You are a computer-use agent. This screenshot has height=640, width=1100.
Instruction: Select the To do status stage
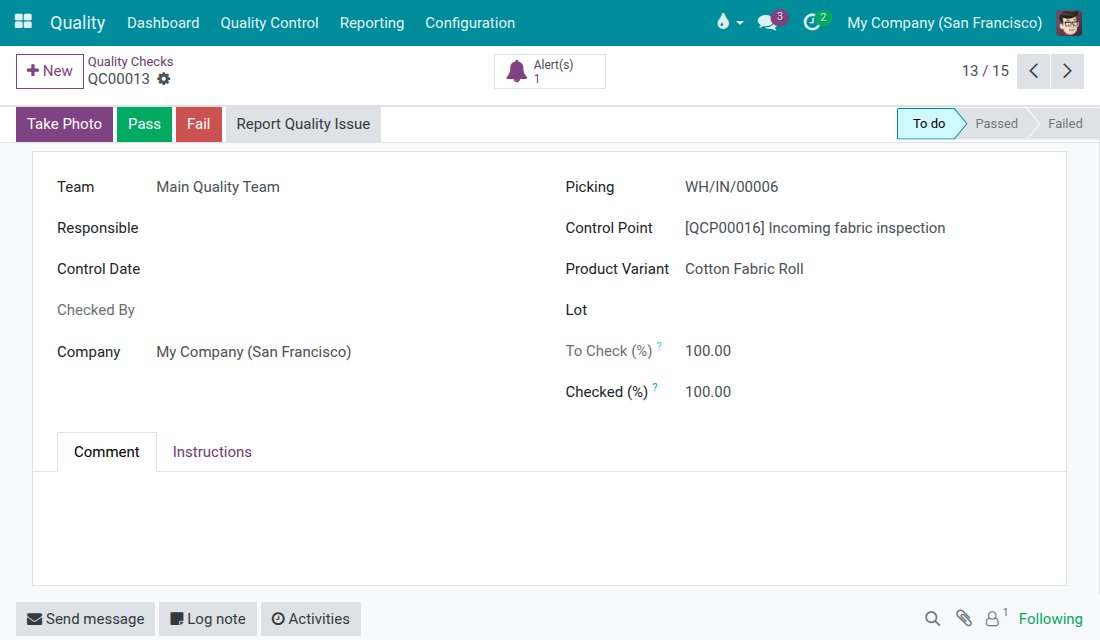[x=929, y=124]
